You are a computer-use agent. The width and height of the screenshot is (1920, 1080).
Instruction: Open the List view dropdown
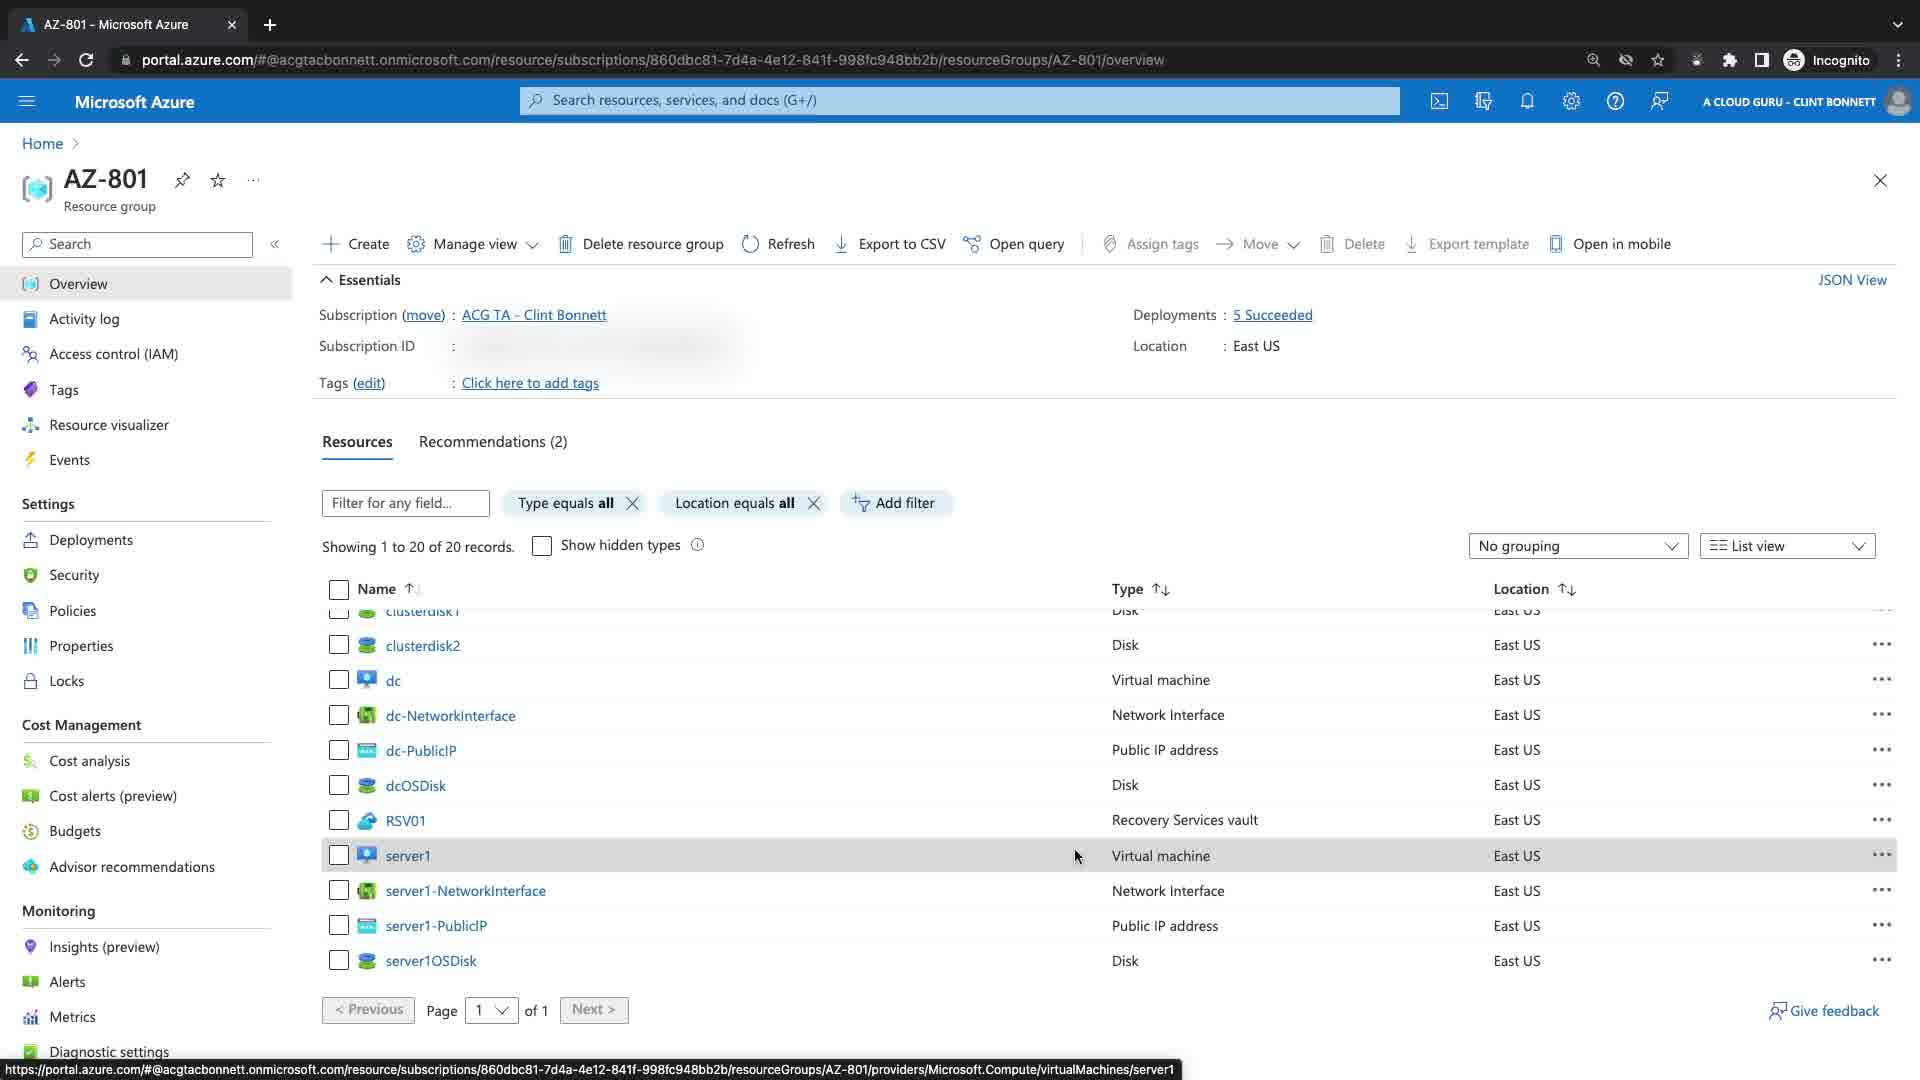[1786, 546]
